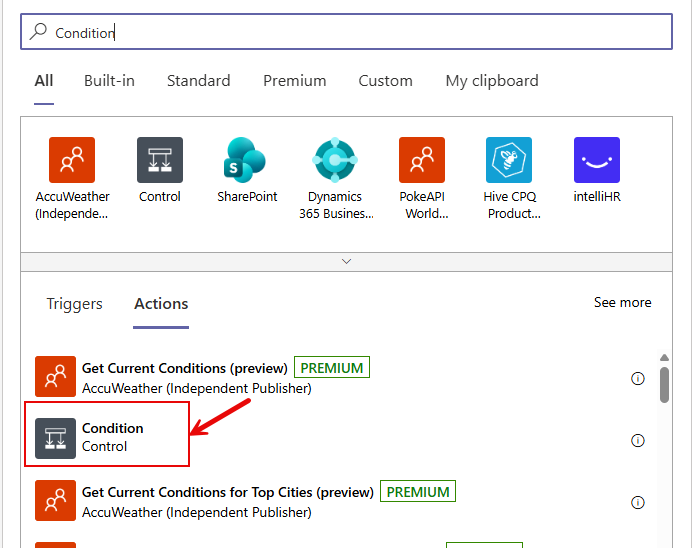Select the Condition Control action
692x548 pixels.
[x=112, y=437]
